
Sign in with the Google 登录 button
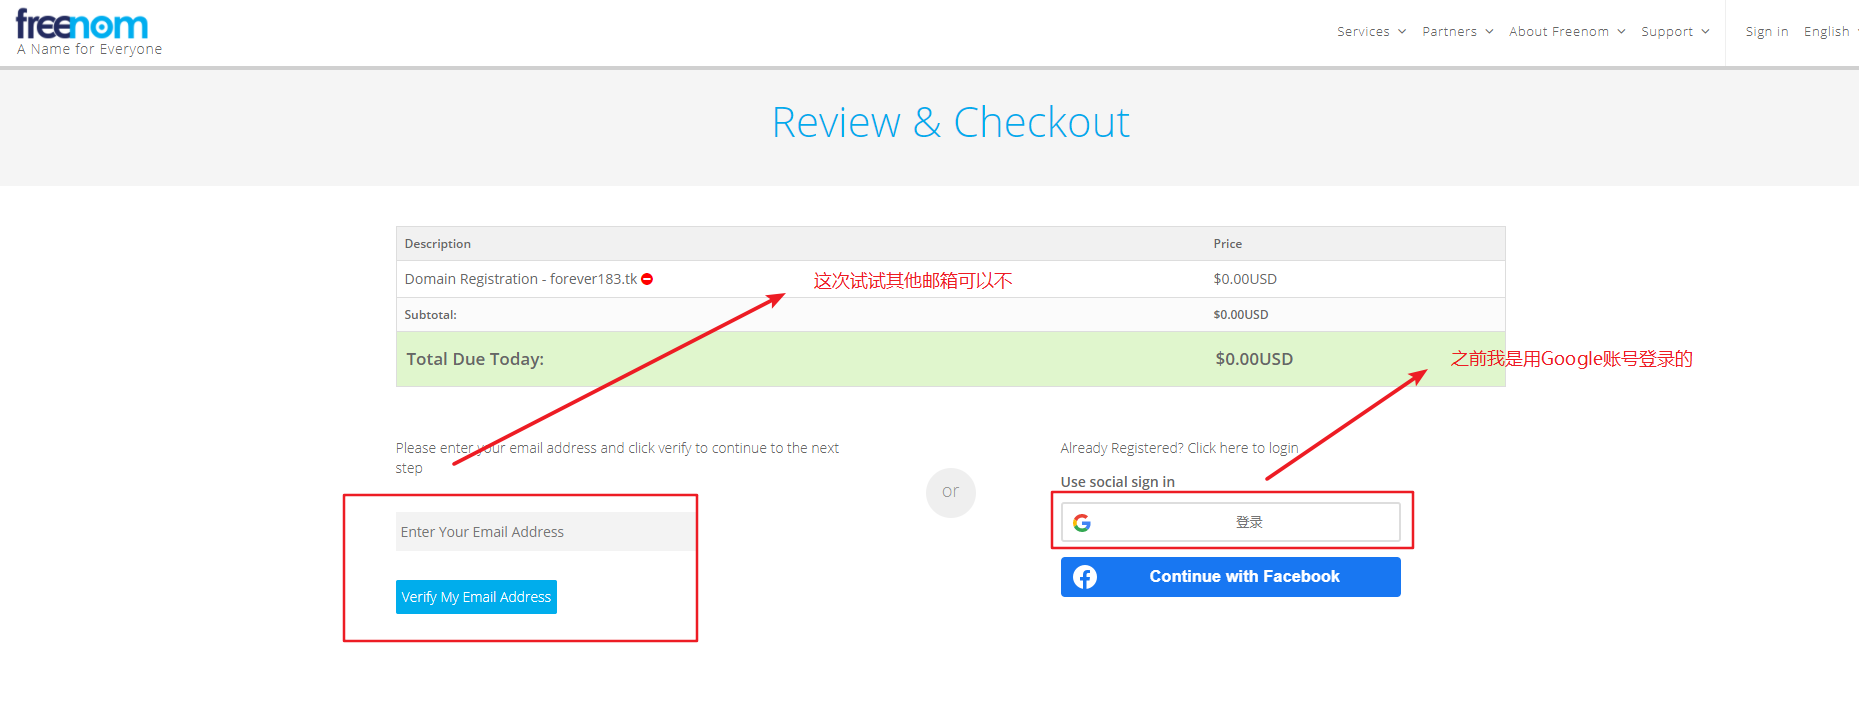(x=1230, y=522)
